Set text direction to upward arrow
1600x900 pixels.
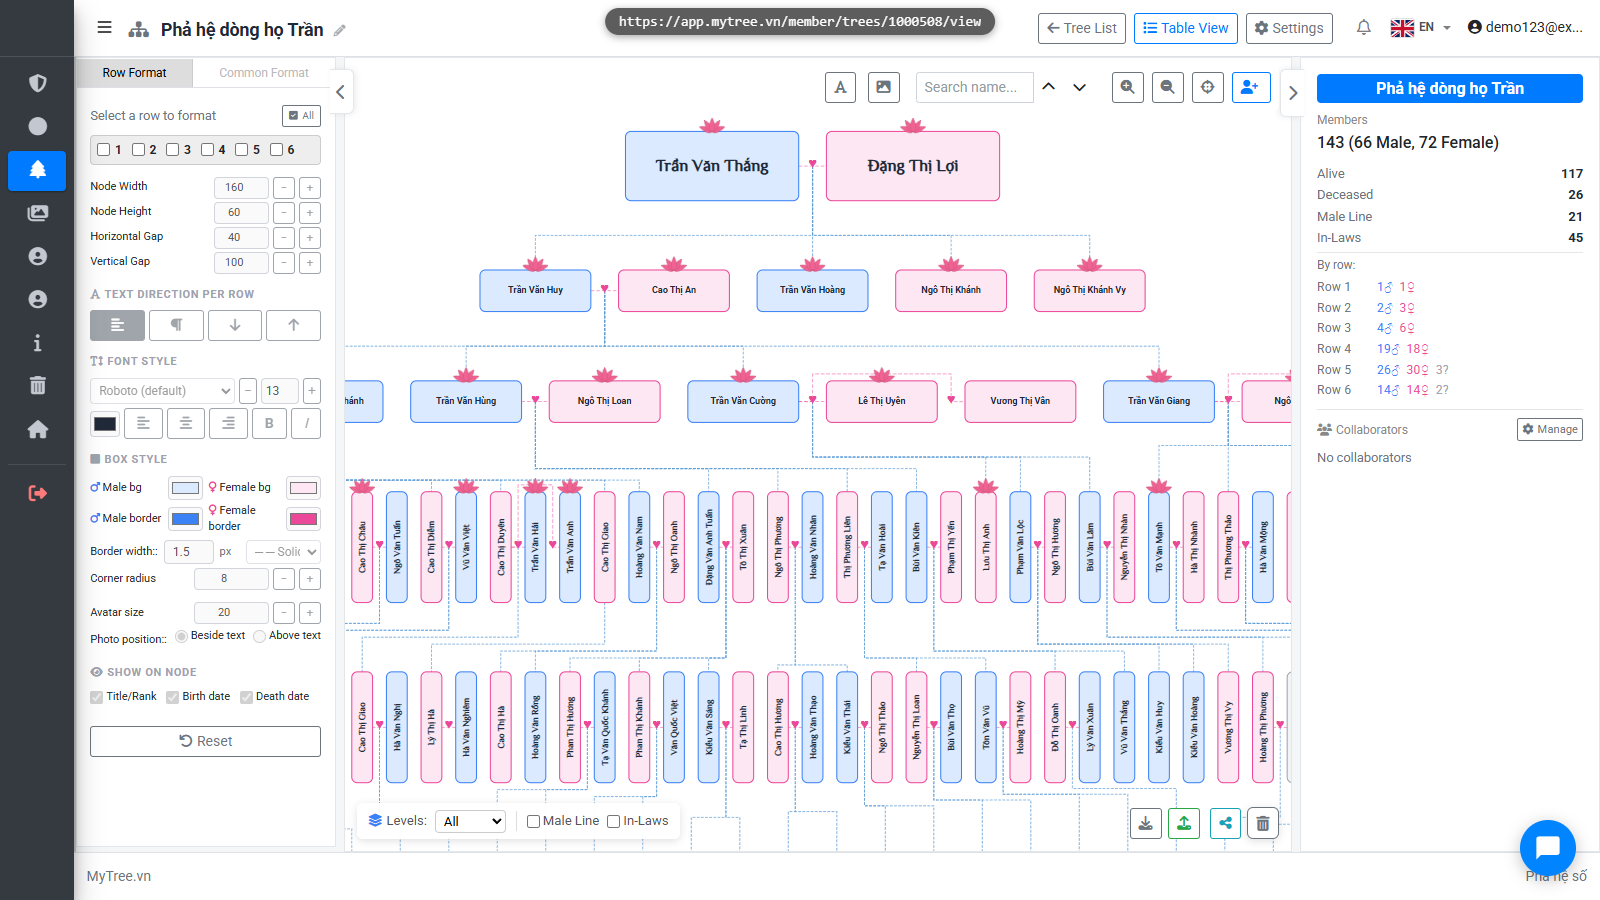(294, 325)
